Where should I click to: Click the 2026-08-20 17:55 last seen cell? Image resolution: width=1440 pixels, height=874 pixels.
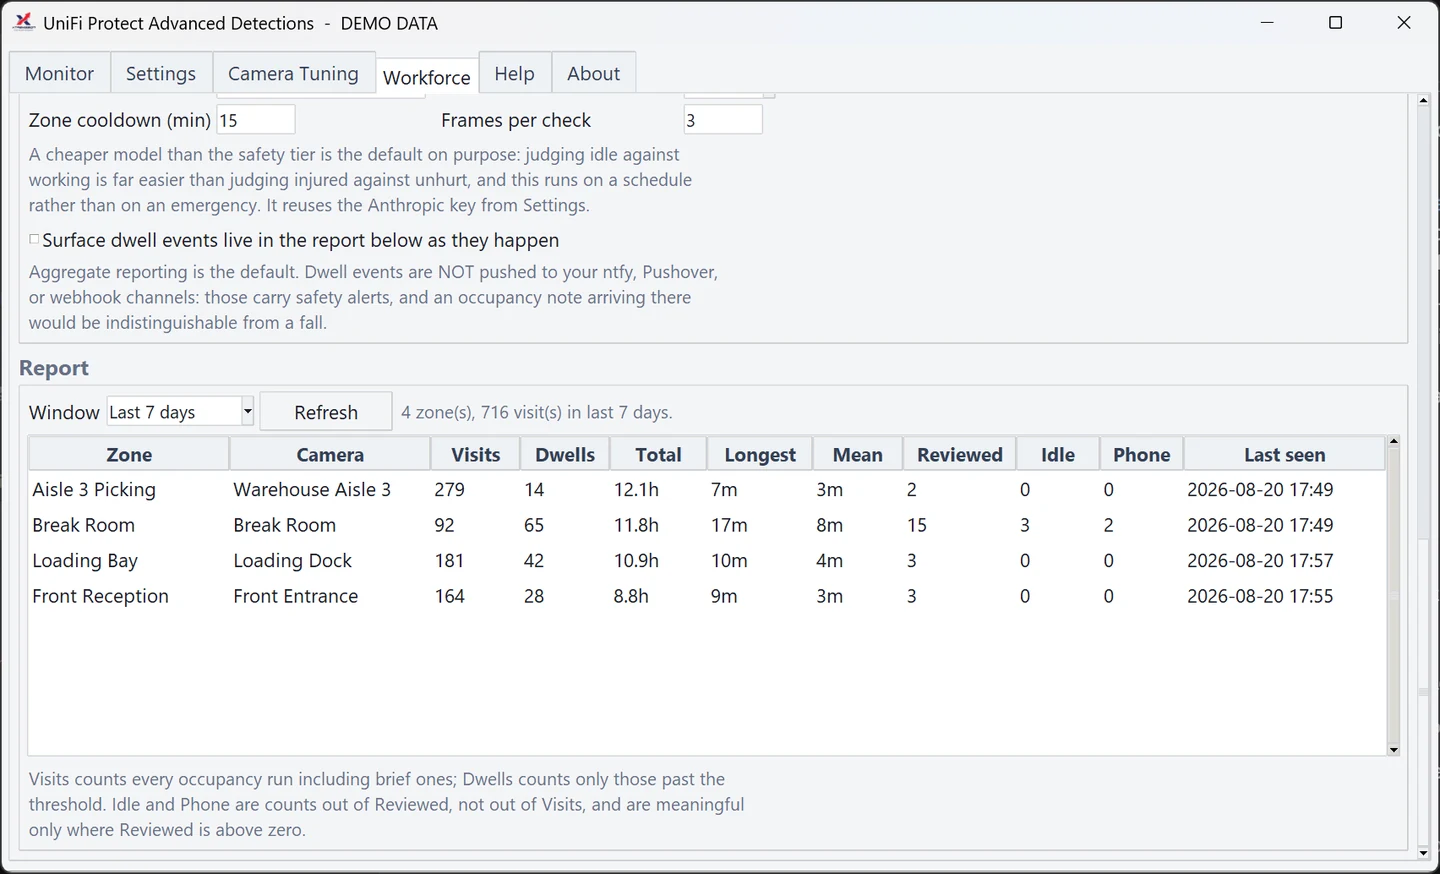click(1260, 596)
